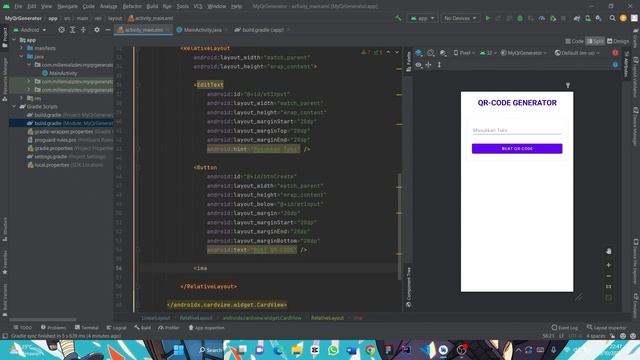This screenshot has height=360, width=640.
Task: Open the app run configuration dropdown
Action: (x=422, y=18)
